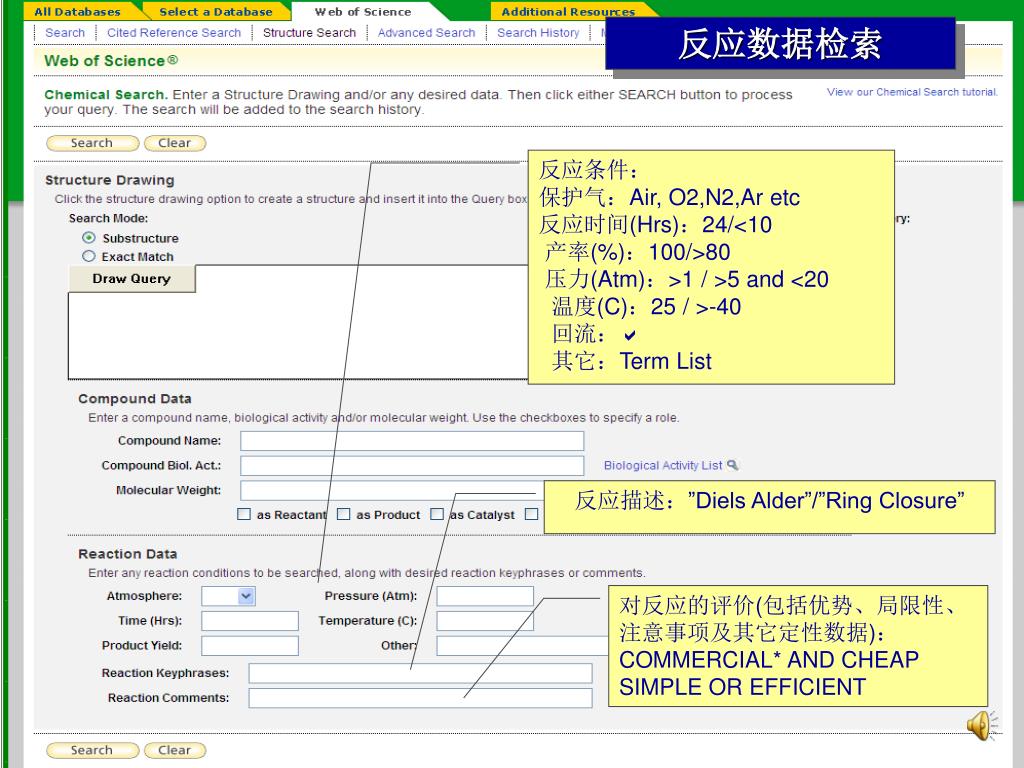
Task: Switch to the All Databases tab
Action: [x=77, y=11]
